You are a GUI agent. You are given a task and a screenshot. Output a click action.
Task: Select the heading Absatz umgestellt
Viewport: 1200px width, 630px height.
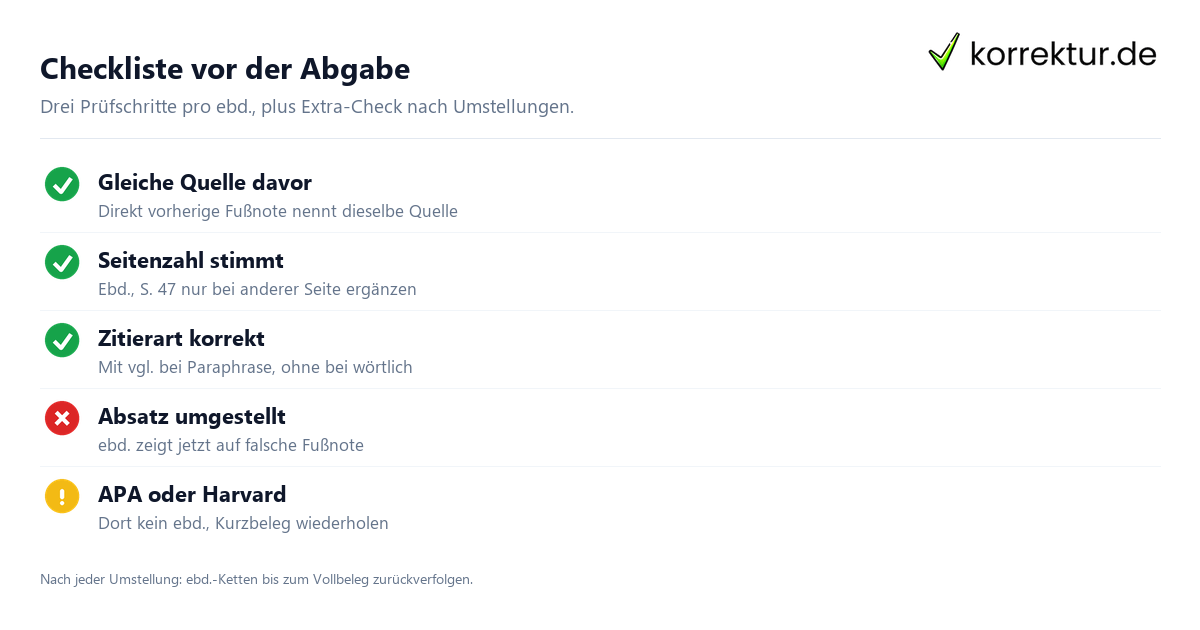click(x=192, y=417)
